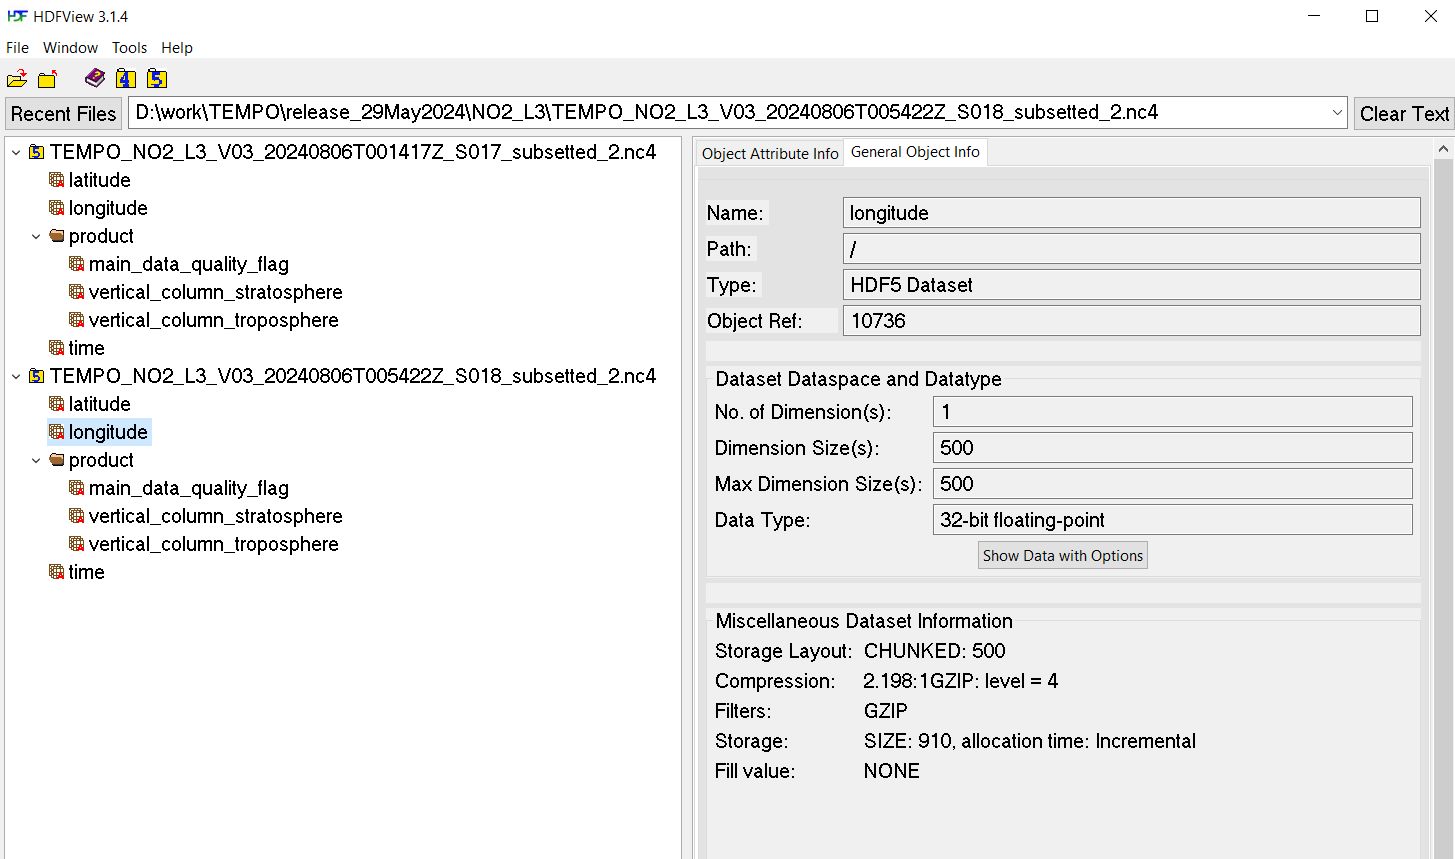Select vertical_column_troposphere under the S018 file
The image size is (1455, 859).
[x=213, y=544]
